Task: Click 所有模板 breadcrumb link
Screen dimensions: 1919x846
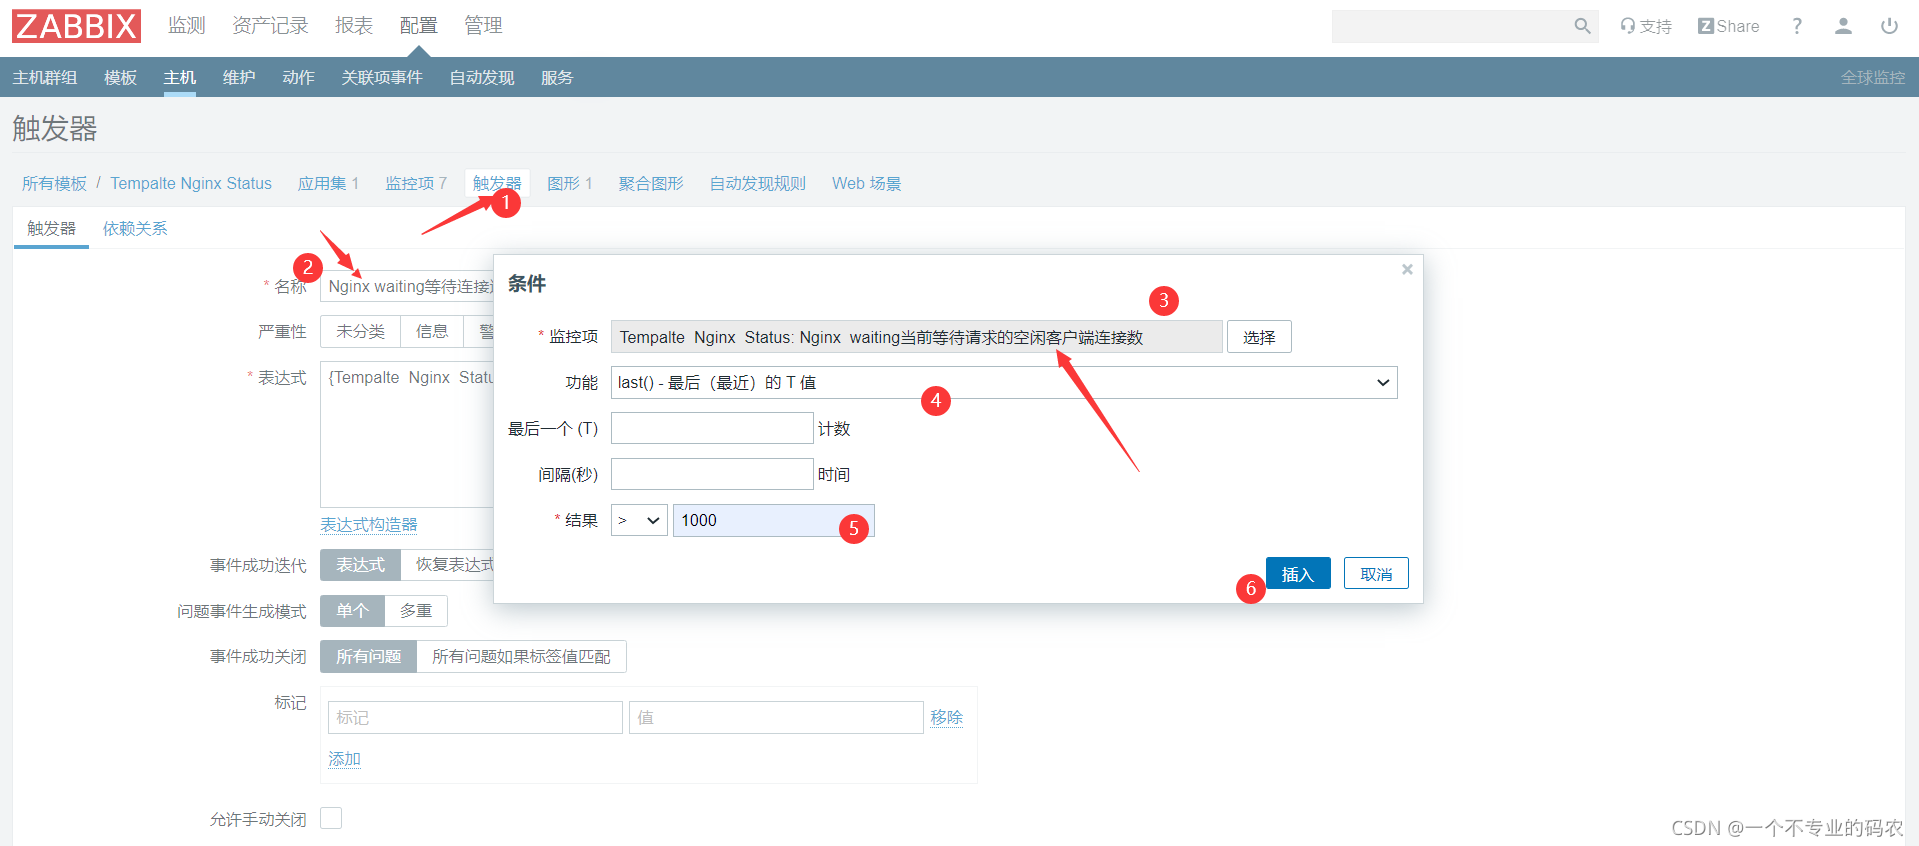Action: pos(55,183)
